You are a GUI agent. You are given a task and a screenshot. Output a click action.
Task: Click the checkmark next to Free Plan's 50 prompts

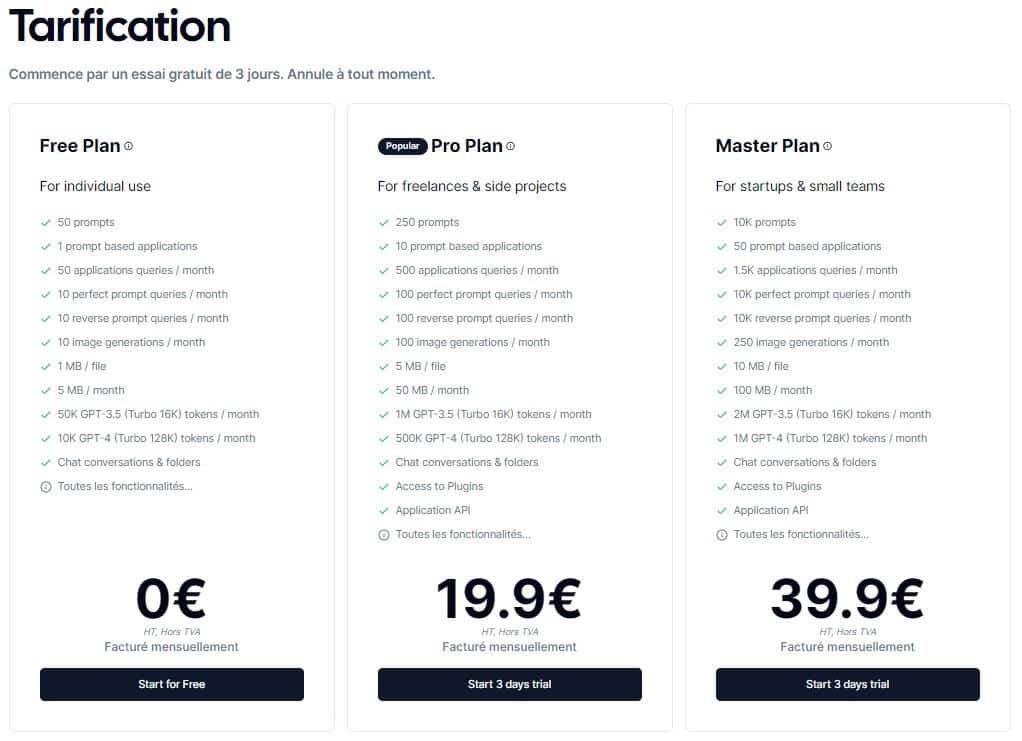(x=45, y=223)
